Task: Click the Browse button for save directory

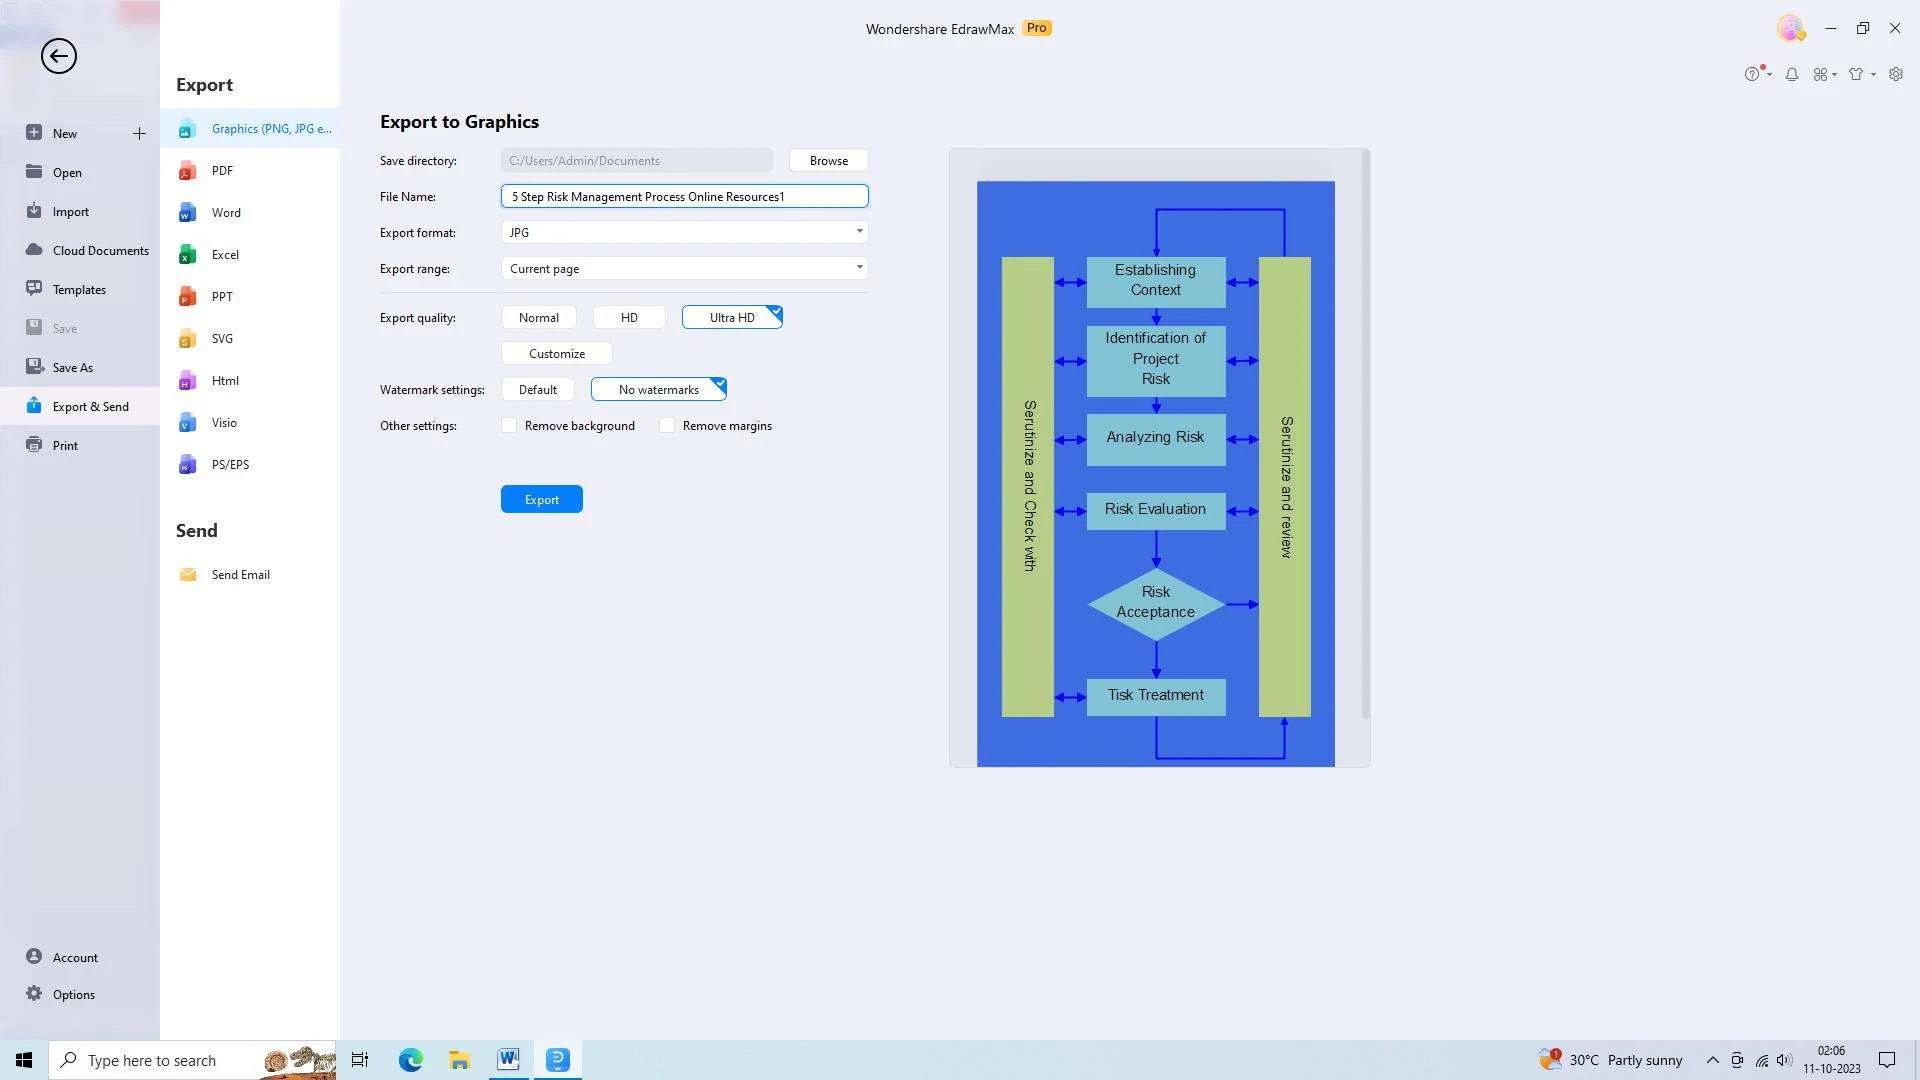Action: pyautogui.click(x=828, y=160)
